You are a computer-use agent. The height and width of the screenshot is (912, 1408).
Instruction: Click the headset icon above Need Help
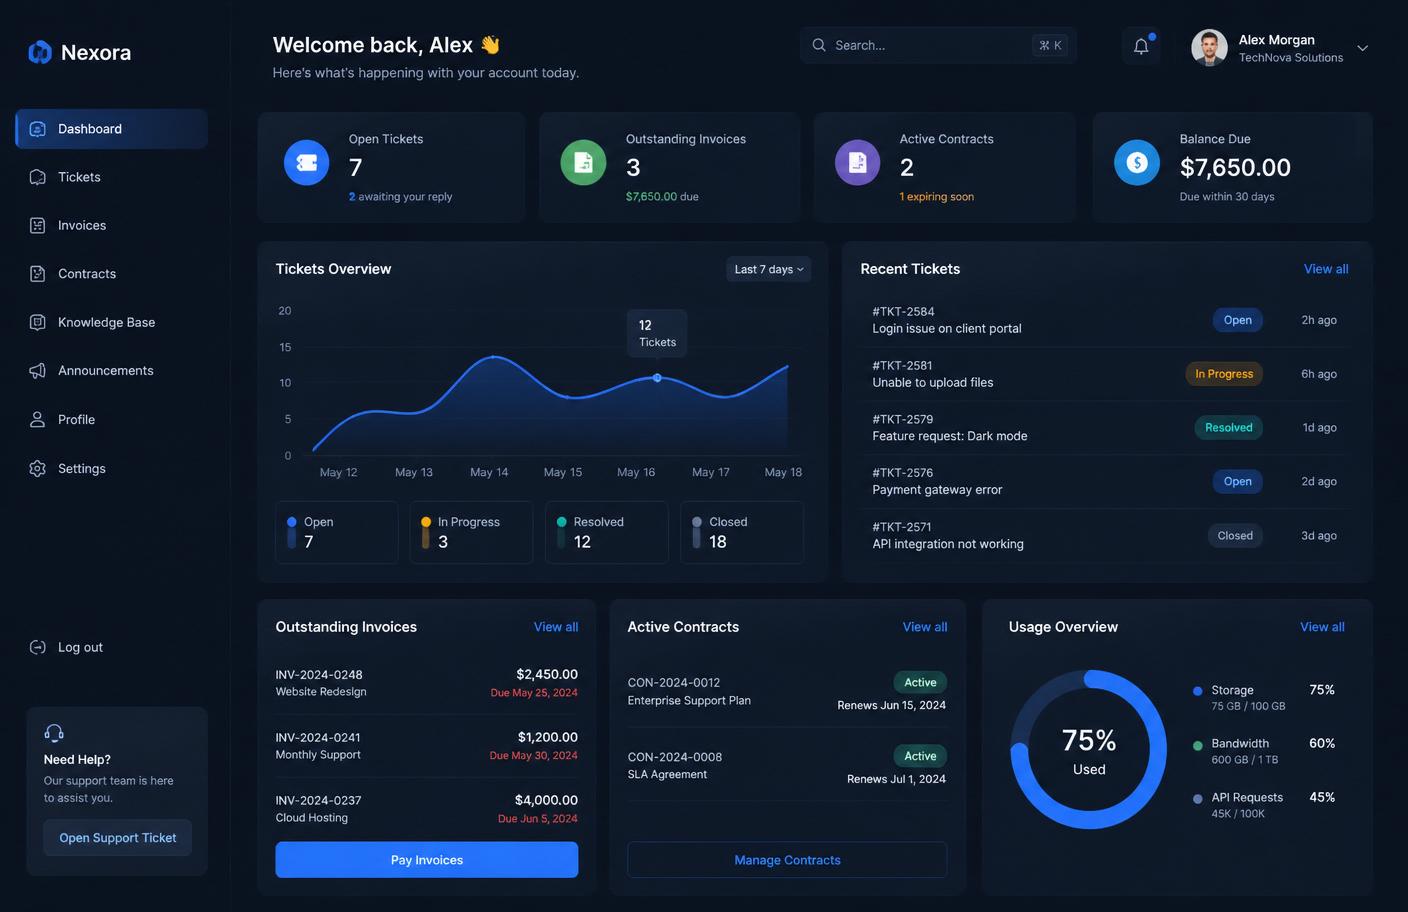(x=54, y=733)
